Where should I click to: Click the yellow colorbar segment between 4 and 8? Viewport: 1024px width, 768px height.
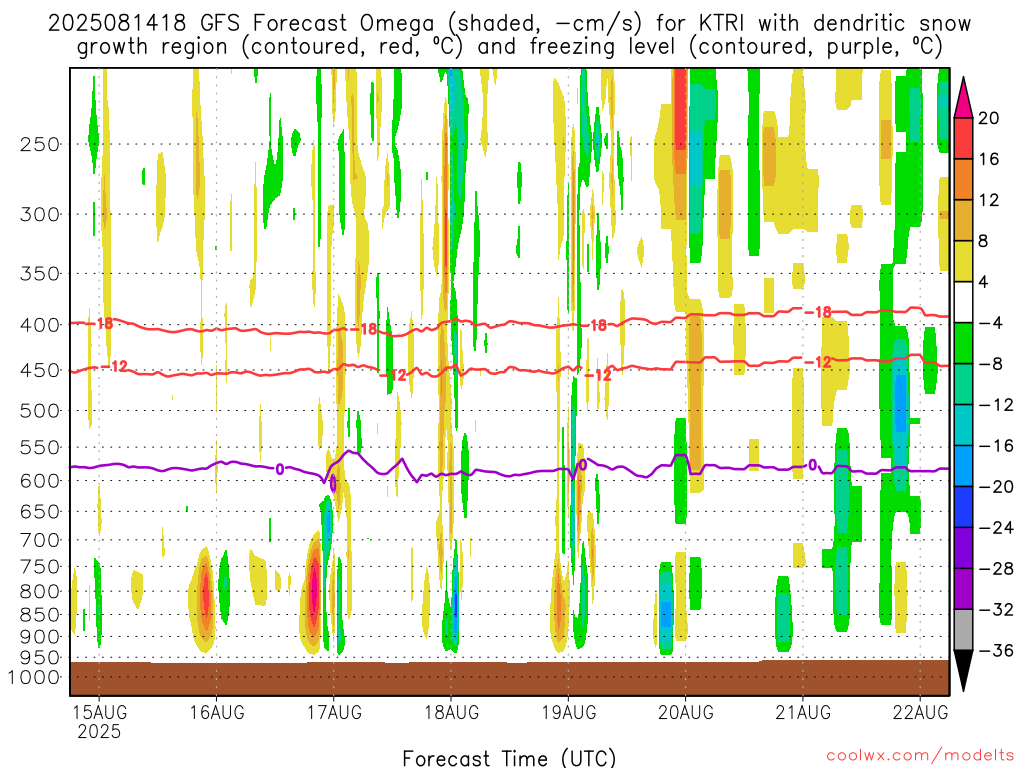pos(963,261)
